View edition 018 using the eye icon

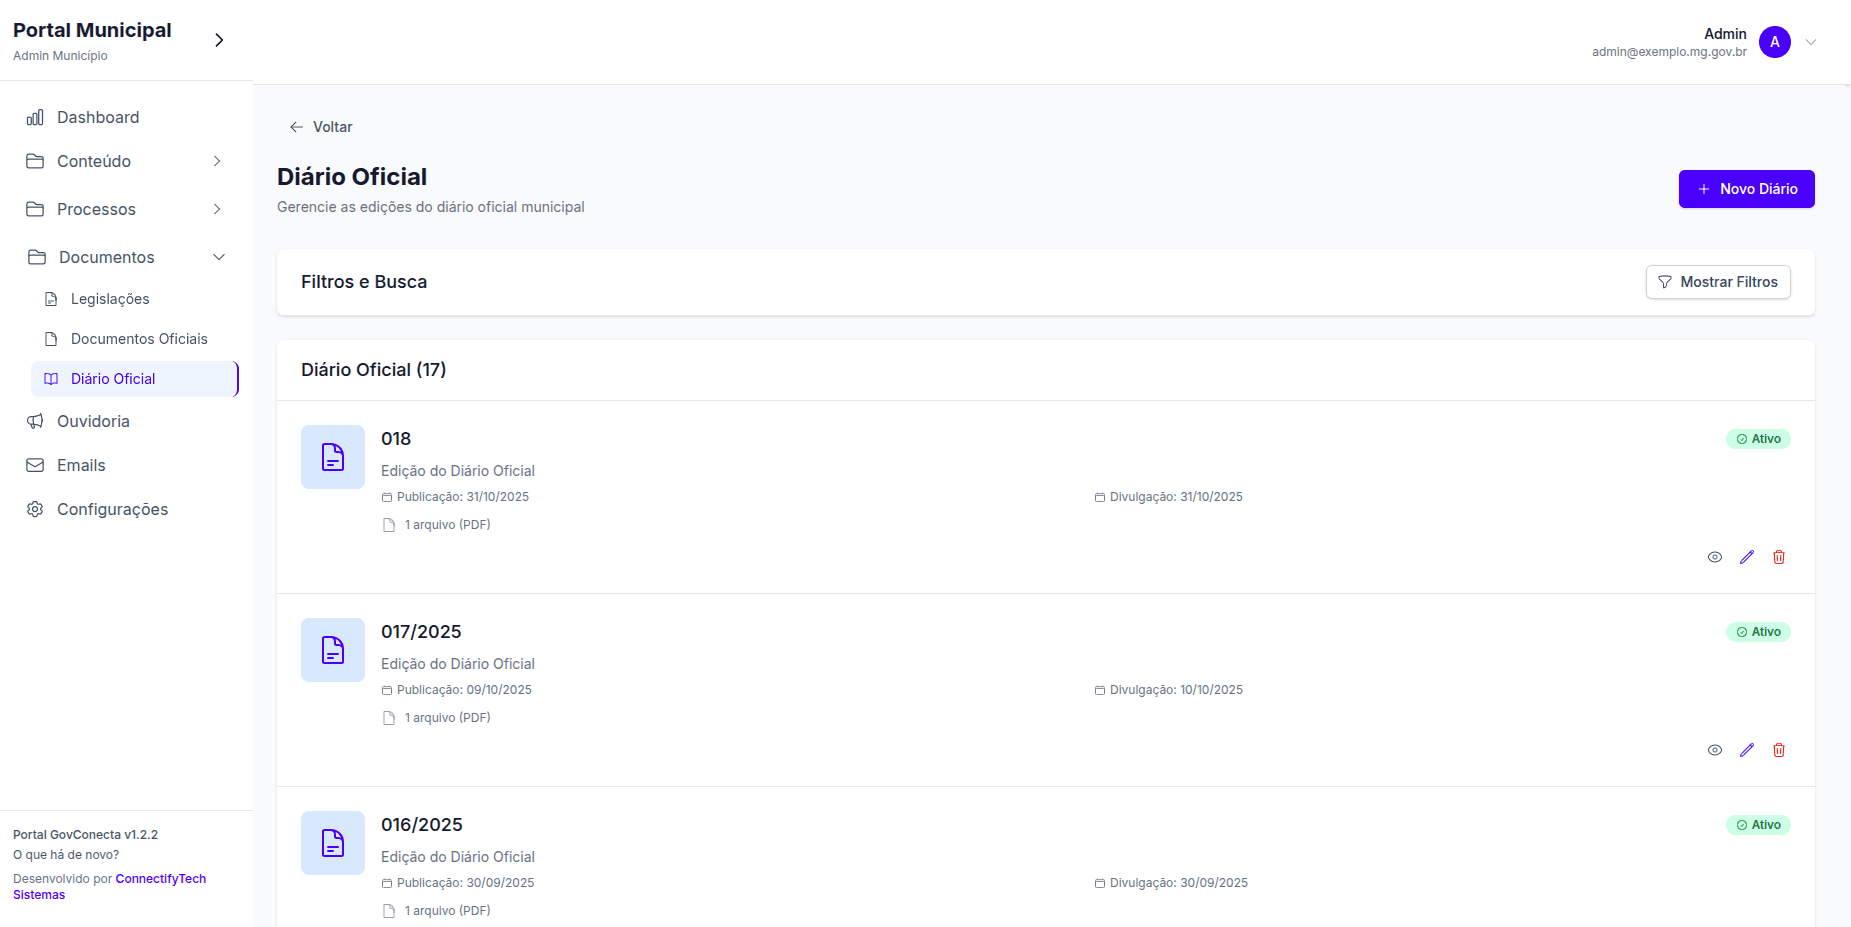click(1714, 557)
